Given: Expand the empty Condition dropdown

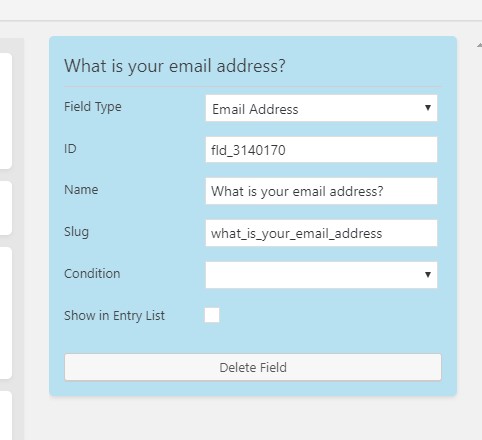Looking at the screenshot, I should [x=321, y=275].
